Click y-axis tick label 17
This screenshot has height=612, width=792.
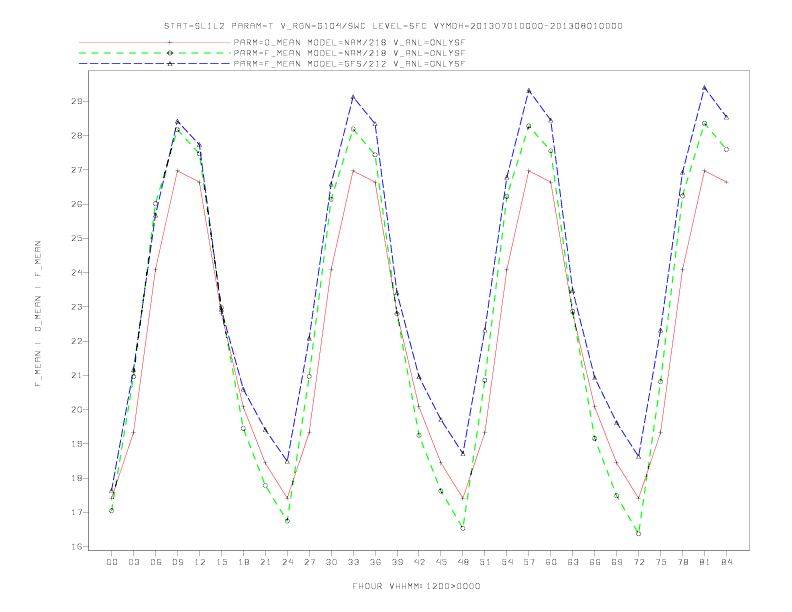(77, 513)
